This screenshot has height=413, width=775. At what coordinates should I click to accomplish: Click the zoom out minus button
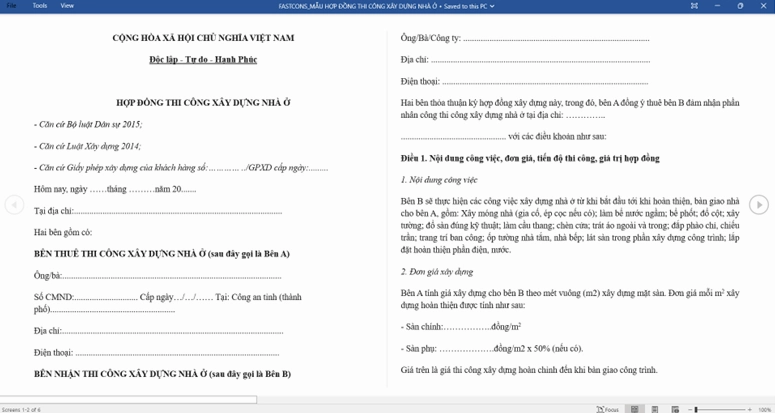(x=690, y=410)
